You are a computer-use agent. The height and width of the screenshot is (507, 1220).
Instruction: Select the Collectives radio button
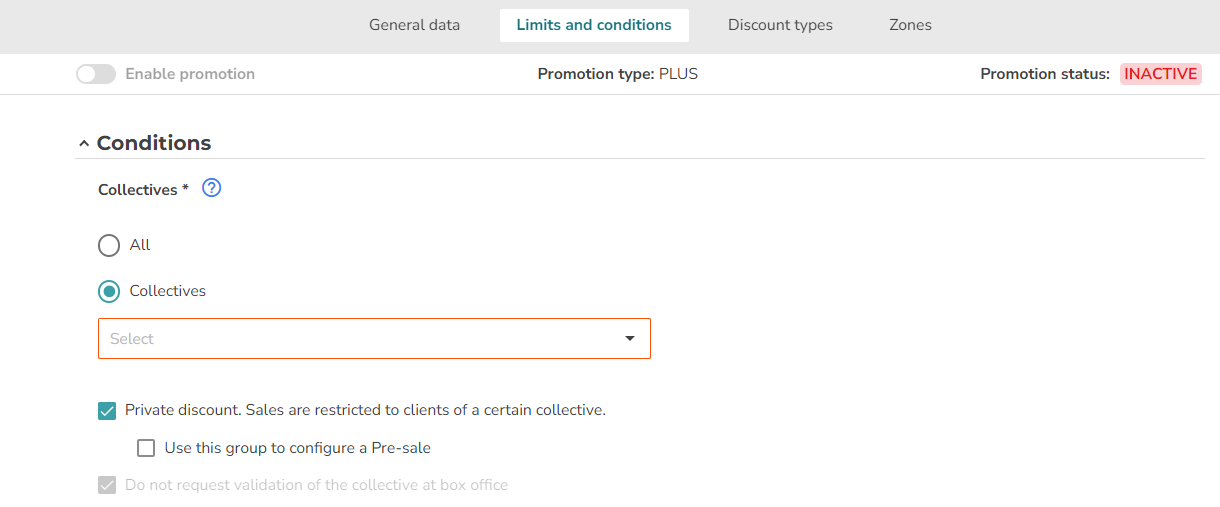pos(109,291)
